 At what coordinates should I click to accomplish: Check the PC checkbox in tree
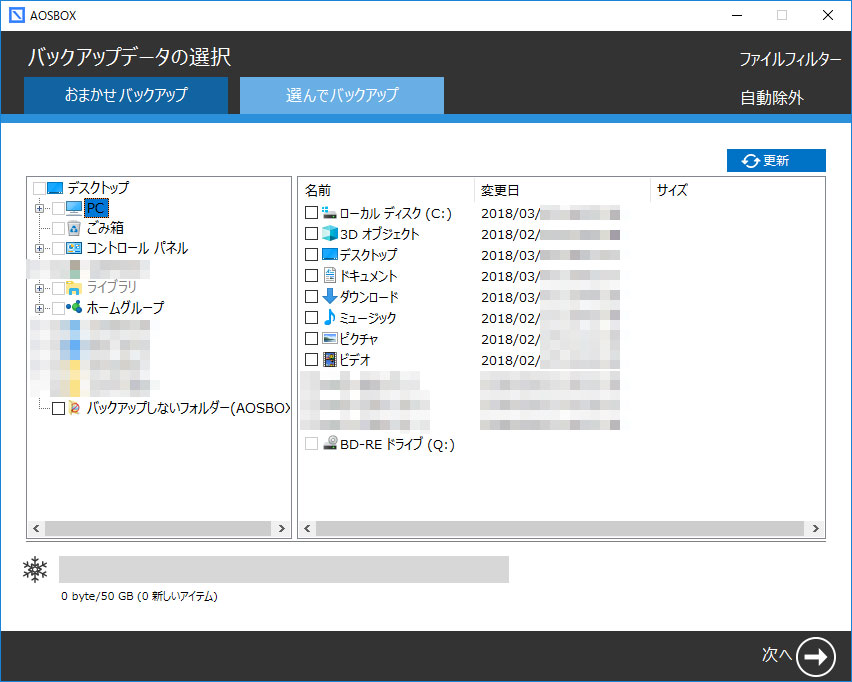click(58, 208)
